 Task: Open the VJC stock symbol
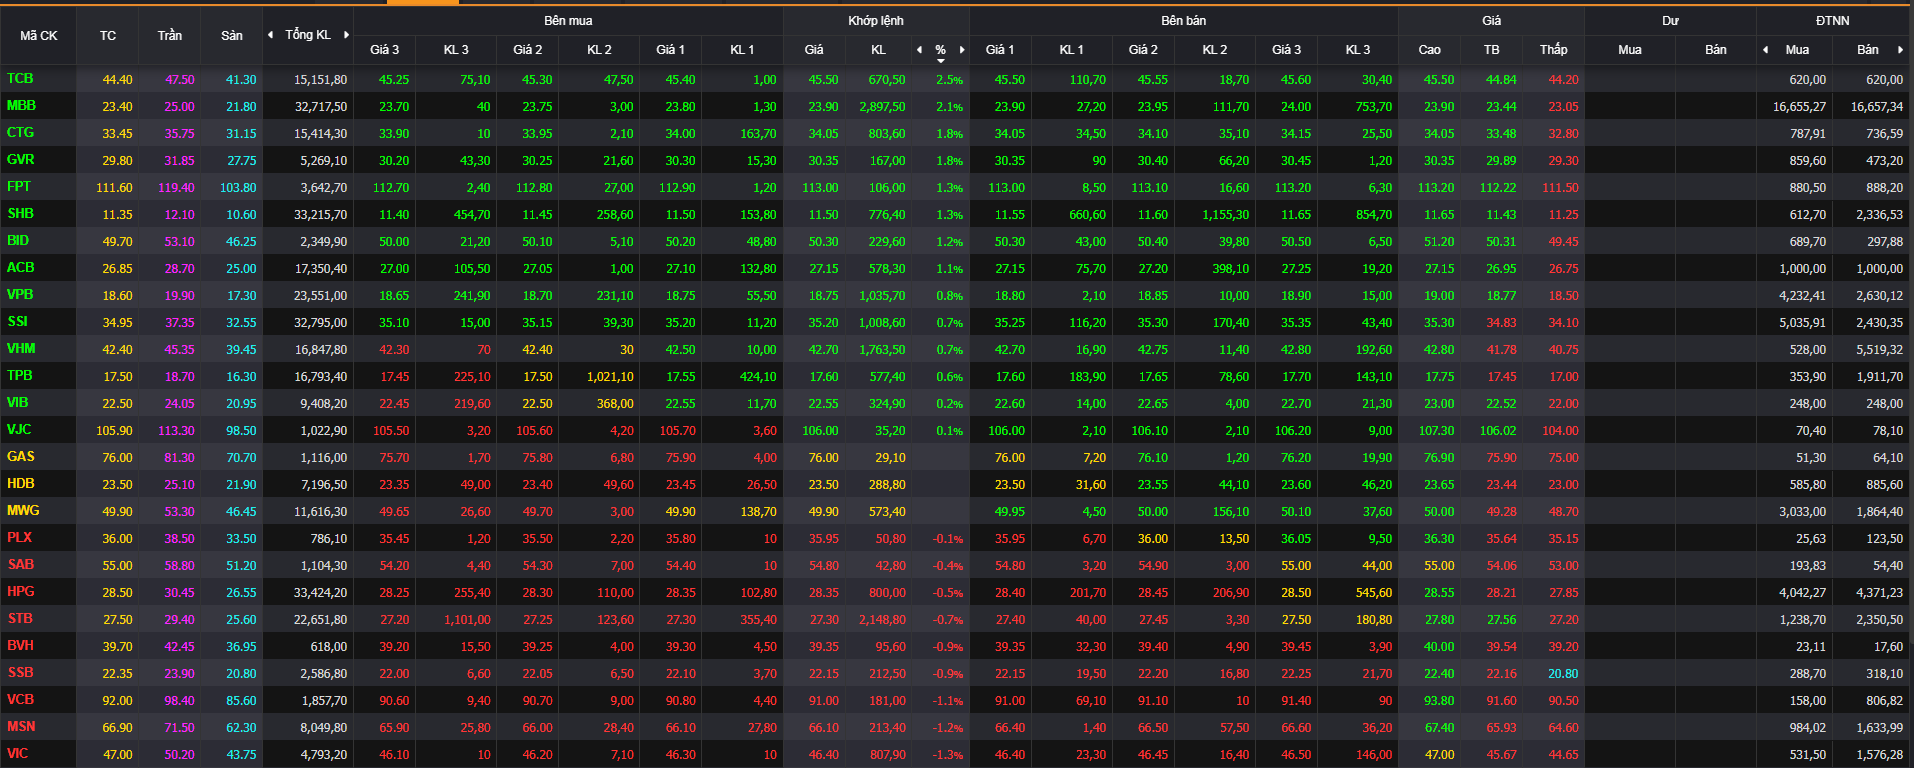pos(19,430)
